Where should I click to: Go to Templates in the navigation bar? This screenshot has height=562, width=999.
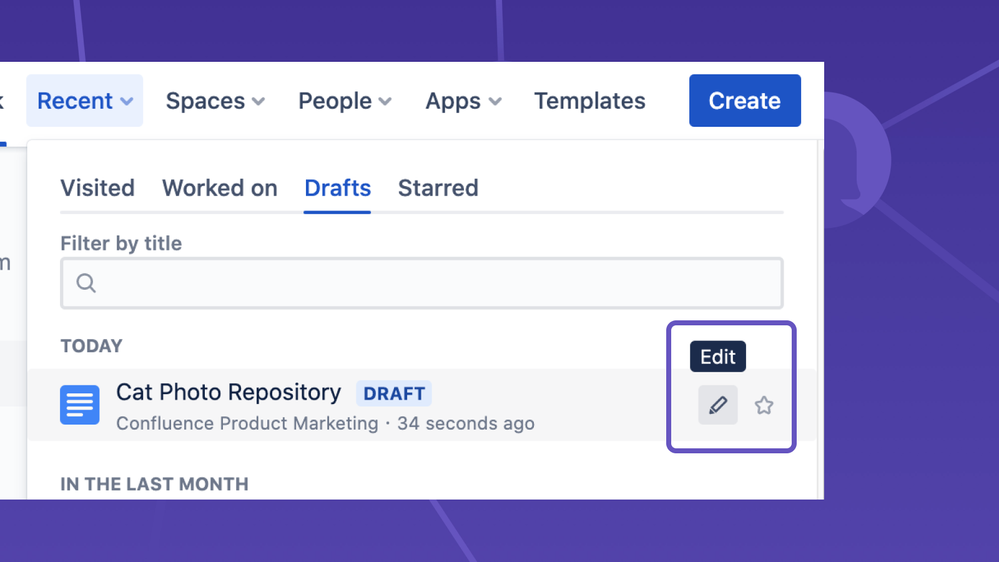coord(589,101)
